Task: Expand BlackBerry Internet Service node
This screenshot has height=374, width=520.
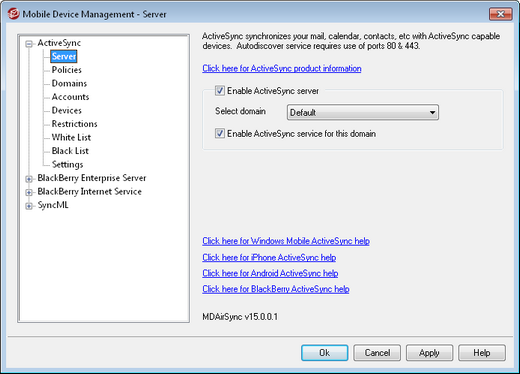Action: pos(29,192)
